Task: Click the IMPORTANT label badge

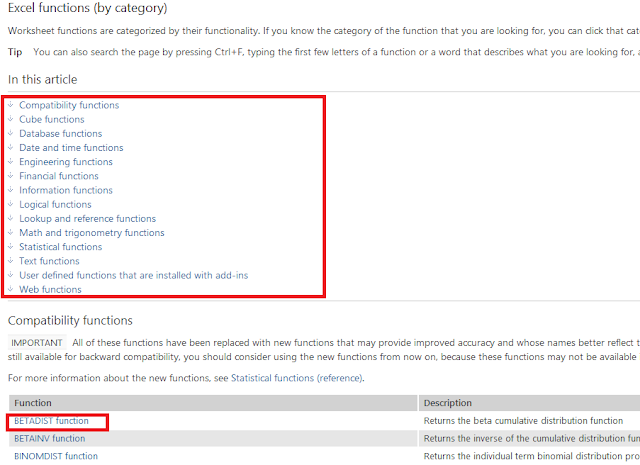Action: coord(37,343)
